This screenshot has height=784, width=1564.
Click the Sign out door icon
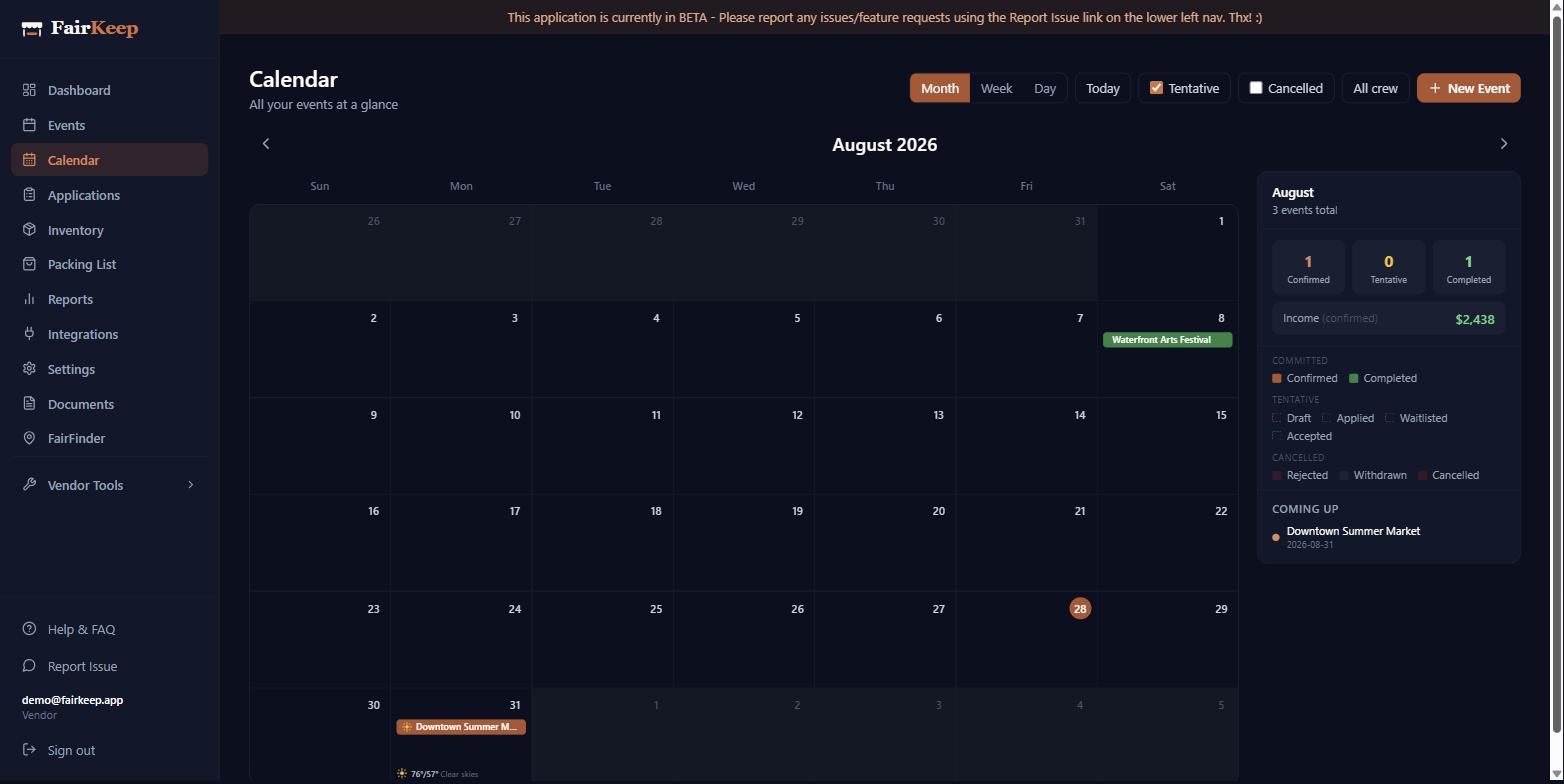click(29, 750)
